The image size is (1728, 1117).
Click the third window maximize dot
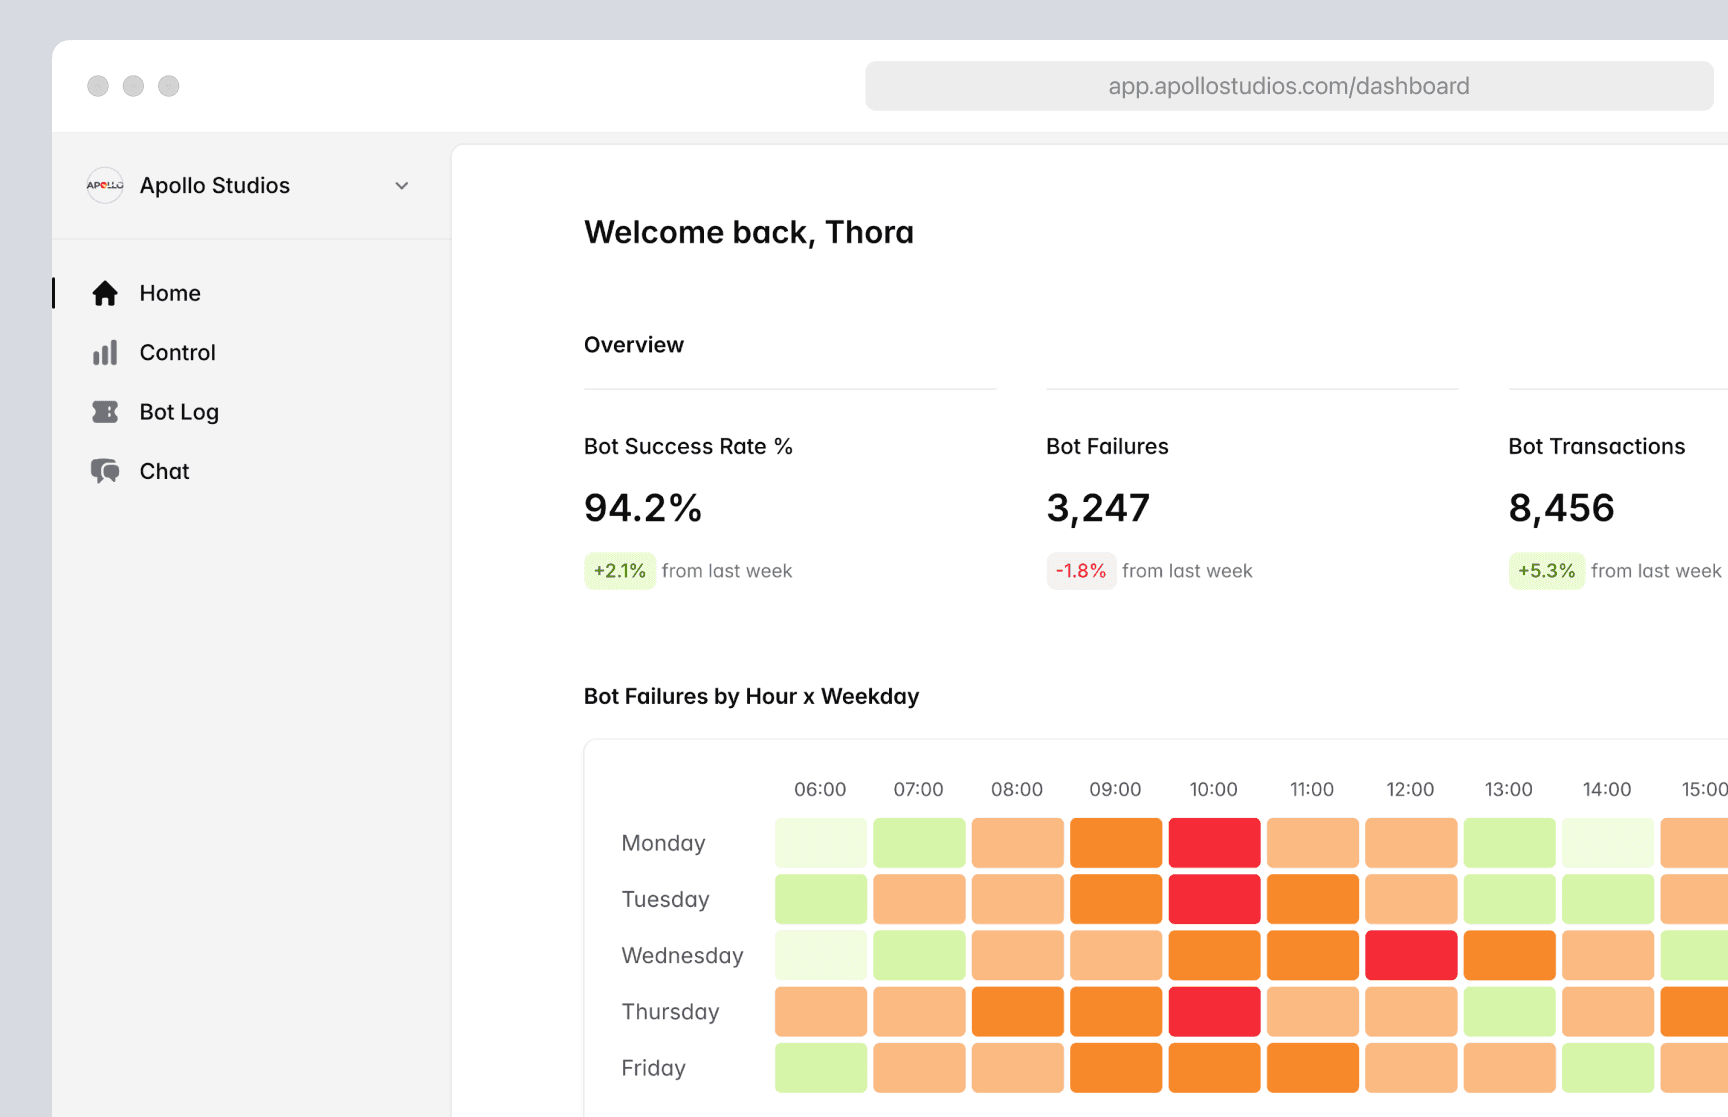(x=169, y=86)
